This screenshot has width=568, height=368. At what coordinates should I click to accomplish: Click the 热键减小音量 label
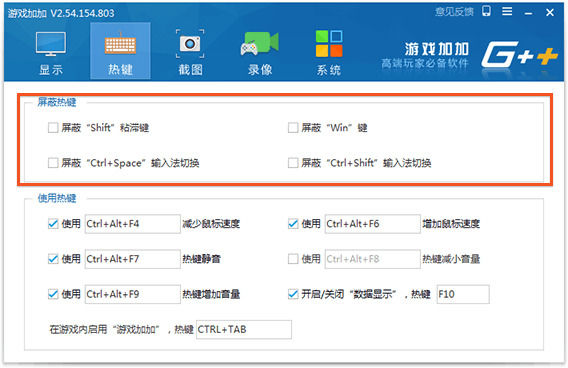pos(451,259)
